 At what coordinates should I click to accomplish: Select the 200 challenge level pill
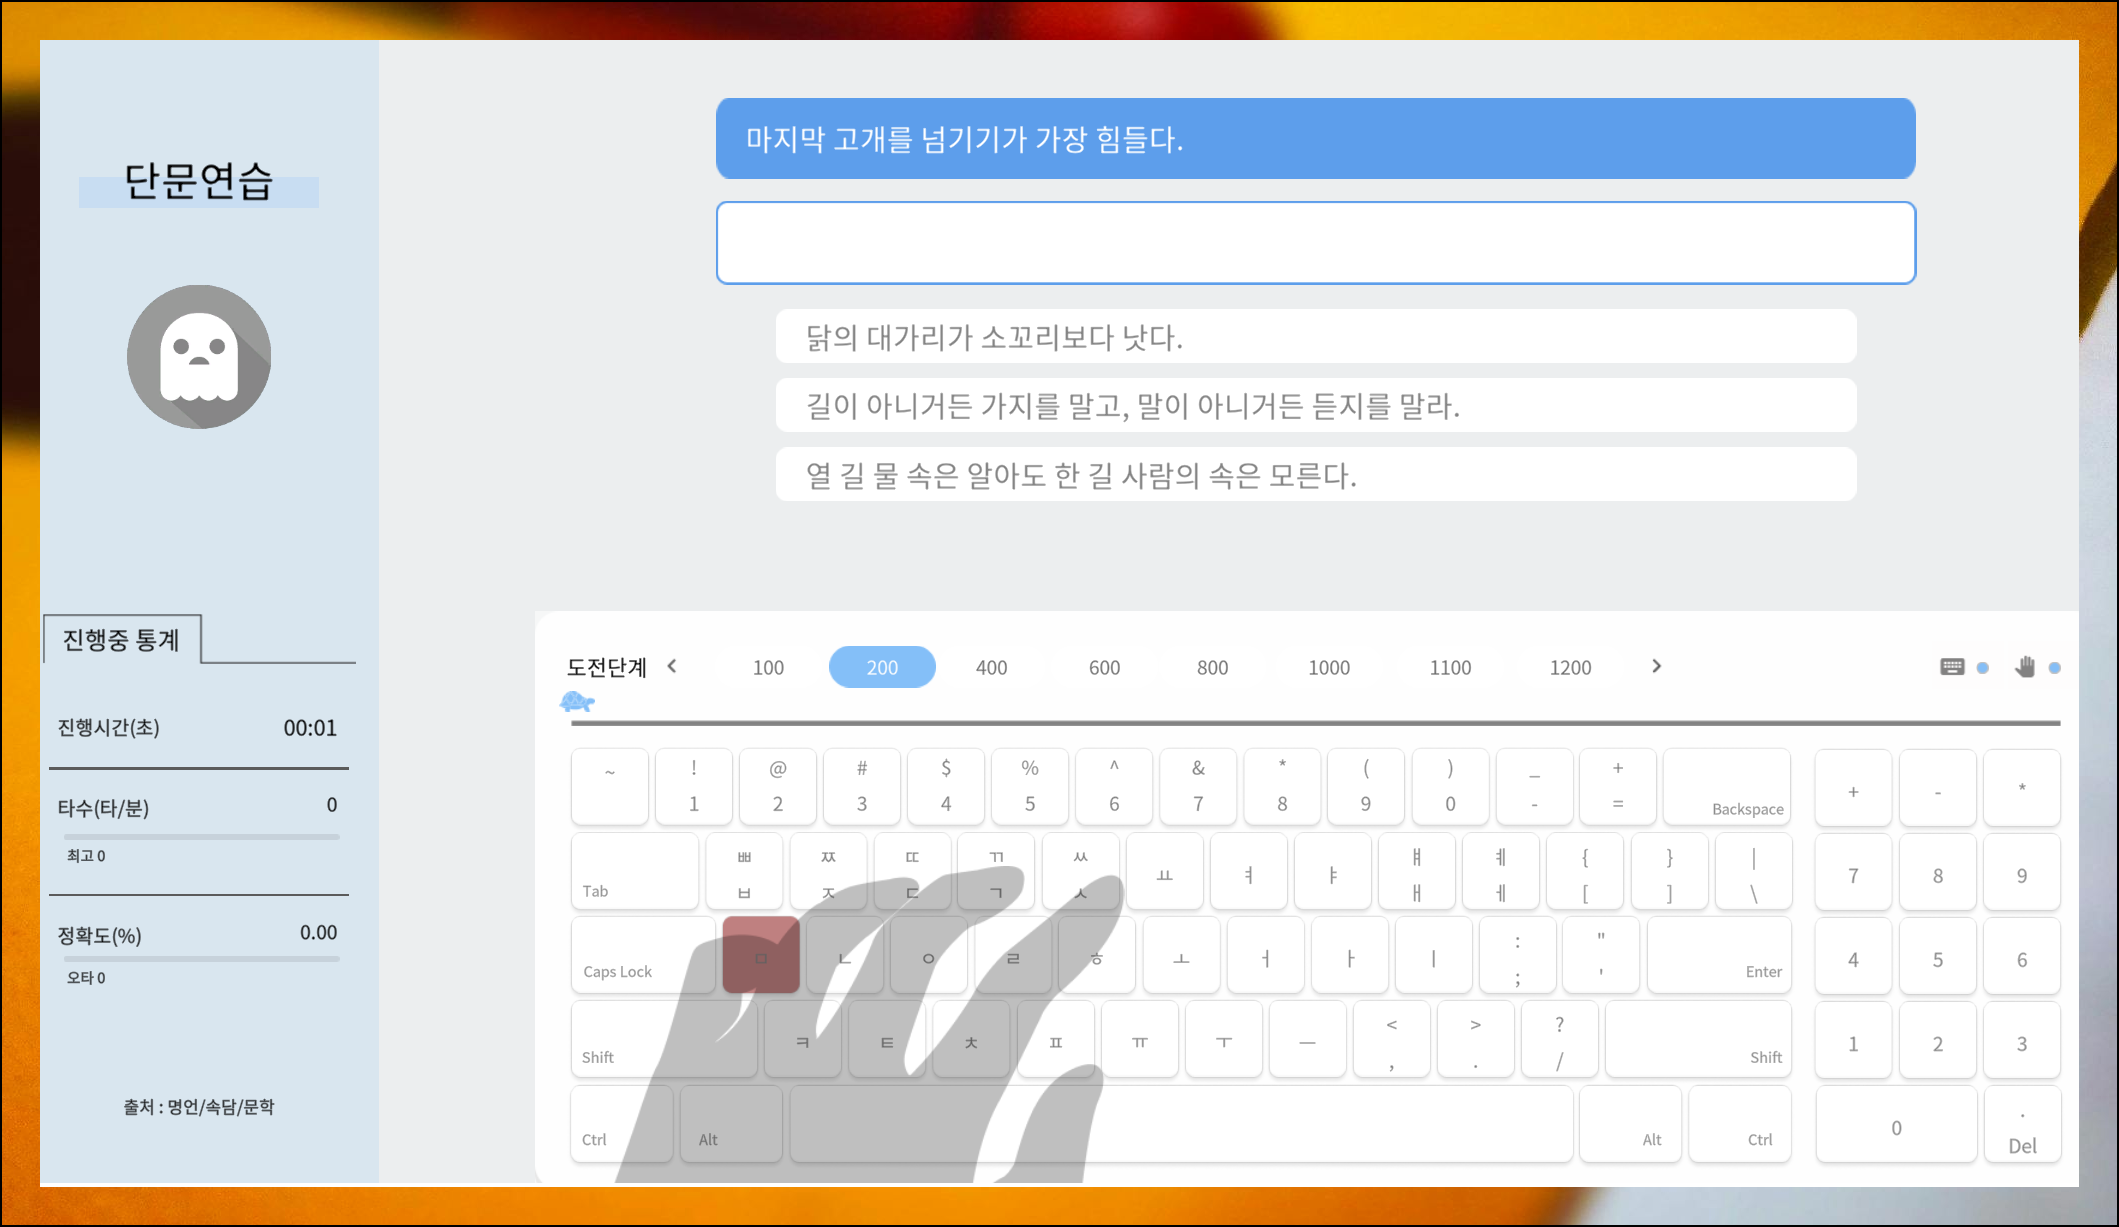pyautogui.click(x=881, y=667)
